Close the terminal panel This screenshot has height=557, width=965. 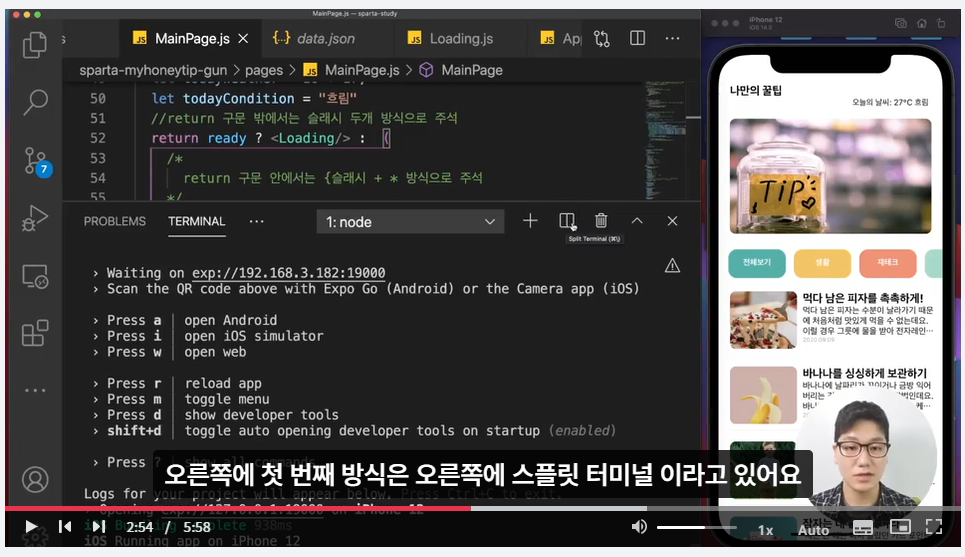672,220
